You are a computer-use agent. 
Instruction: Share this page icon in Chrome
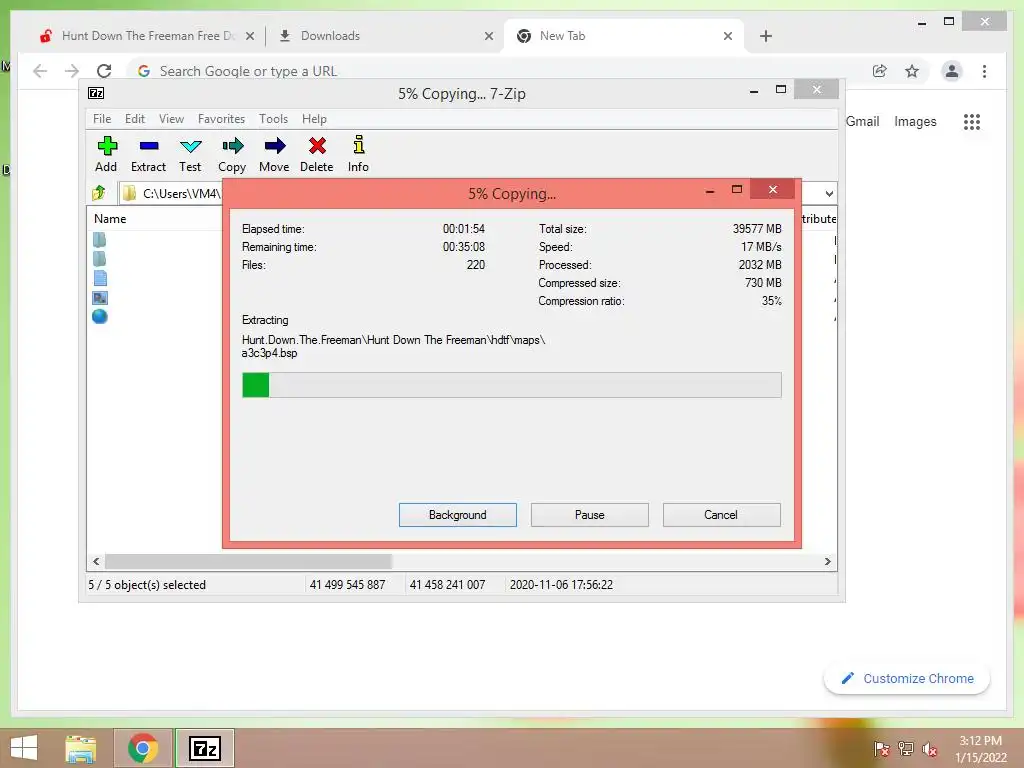[x=880, y=71]
